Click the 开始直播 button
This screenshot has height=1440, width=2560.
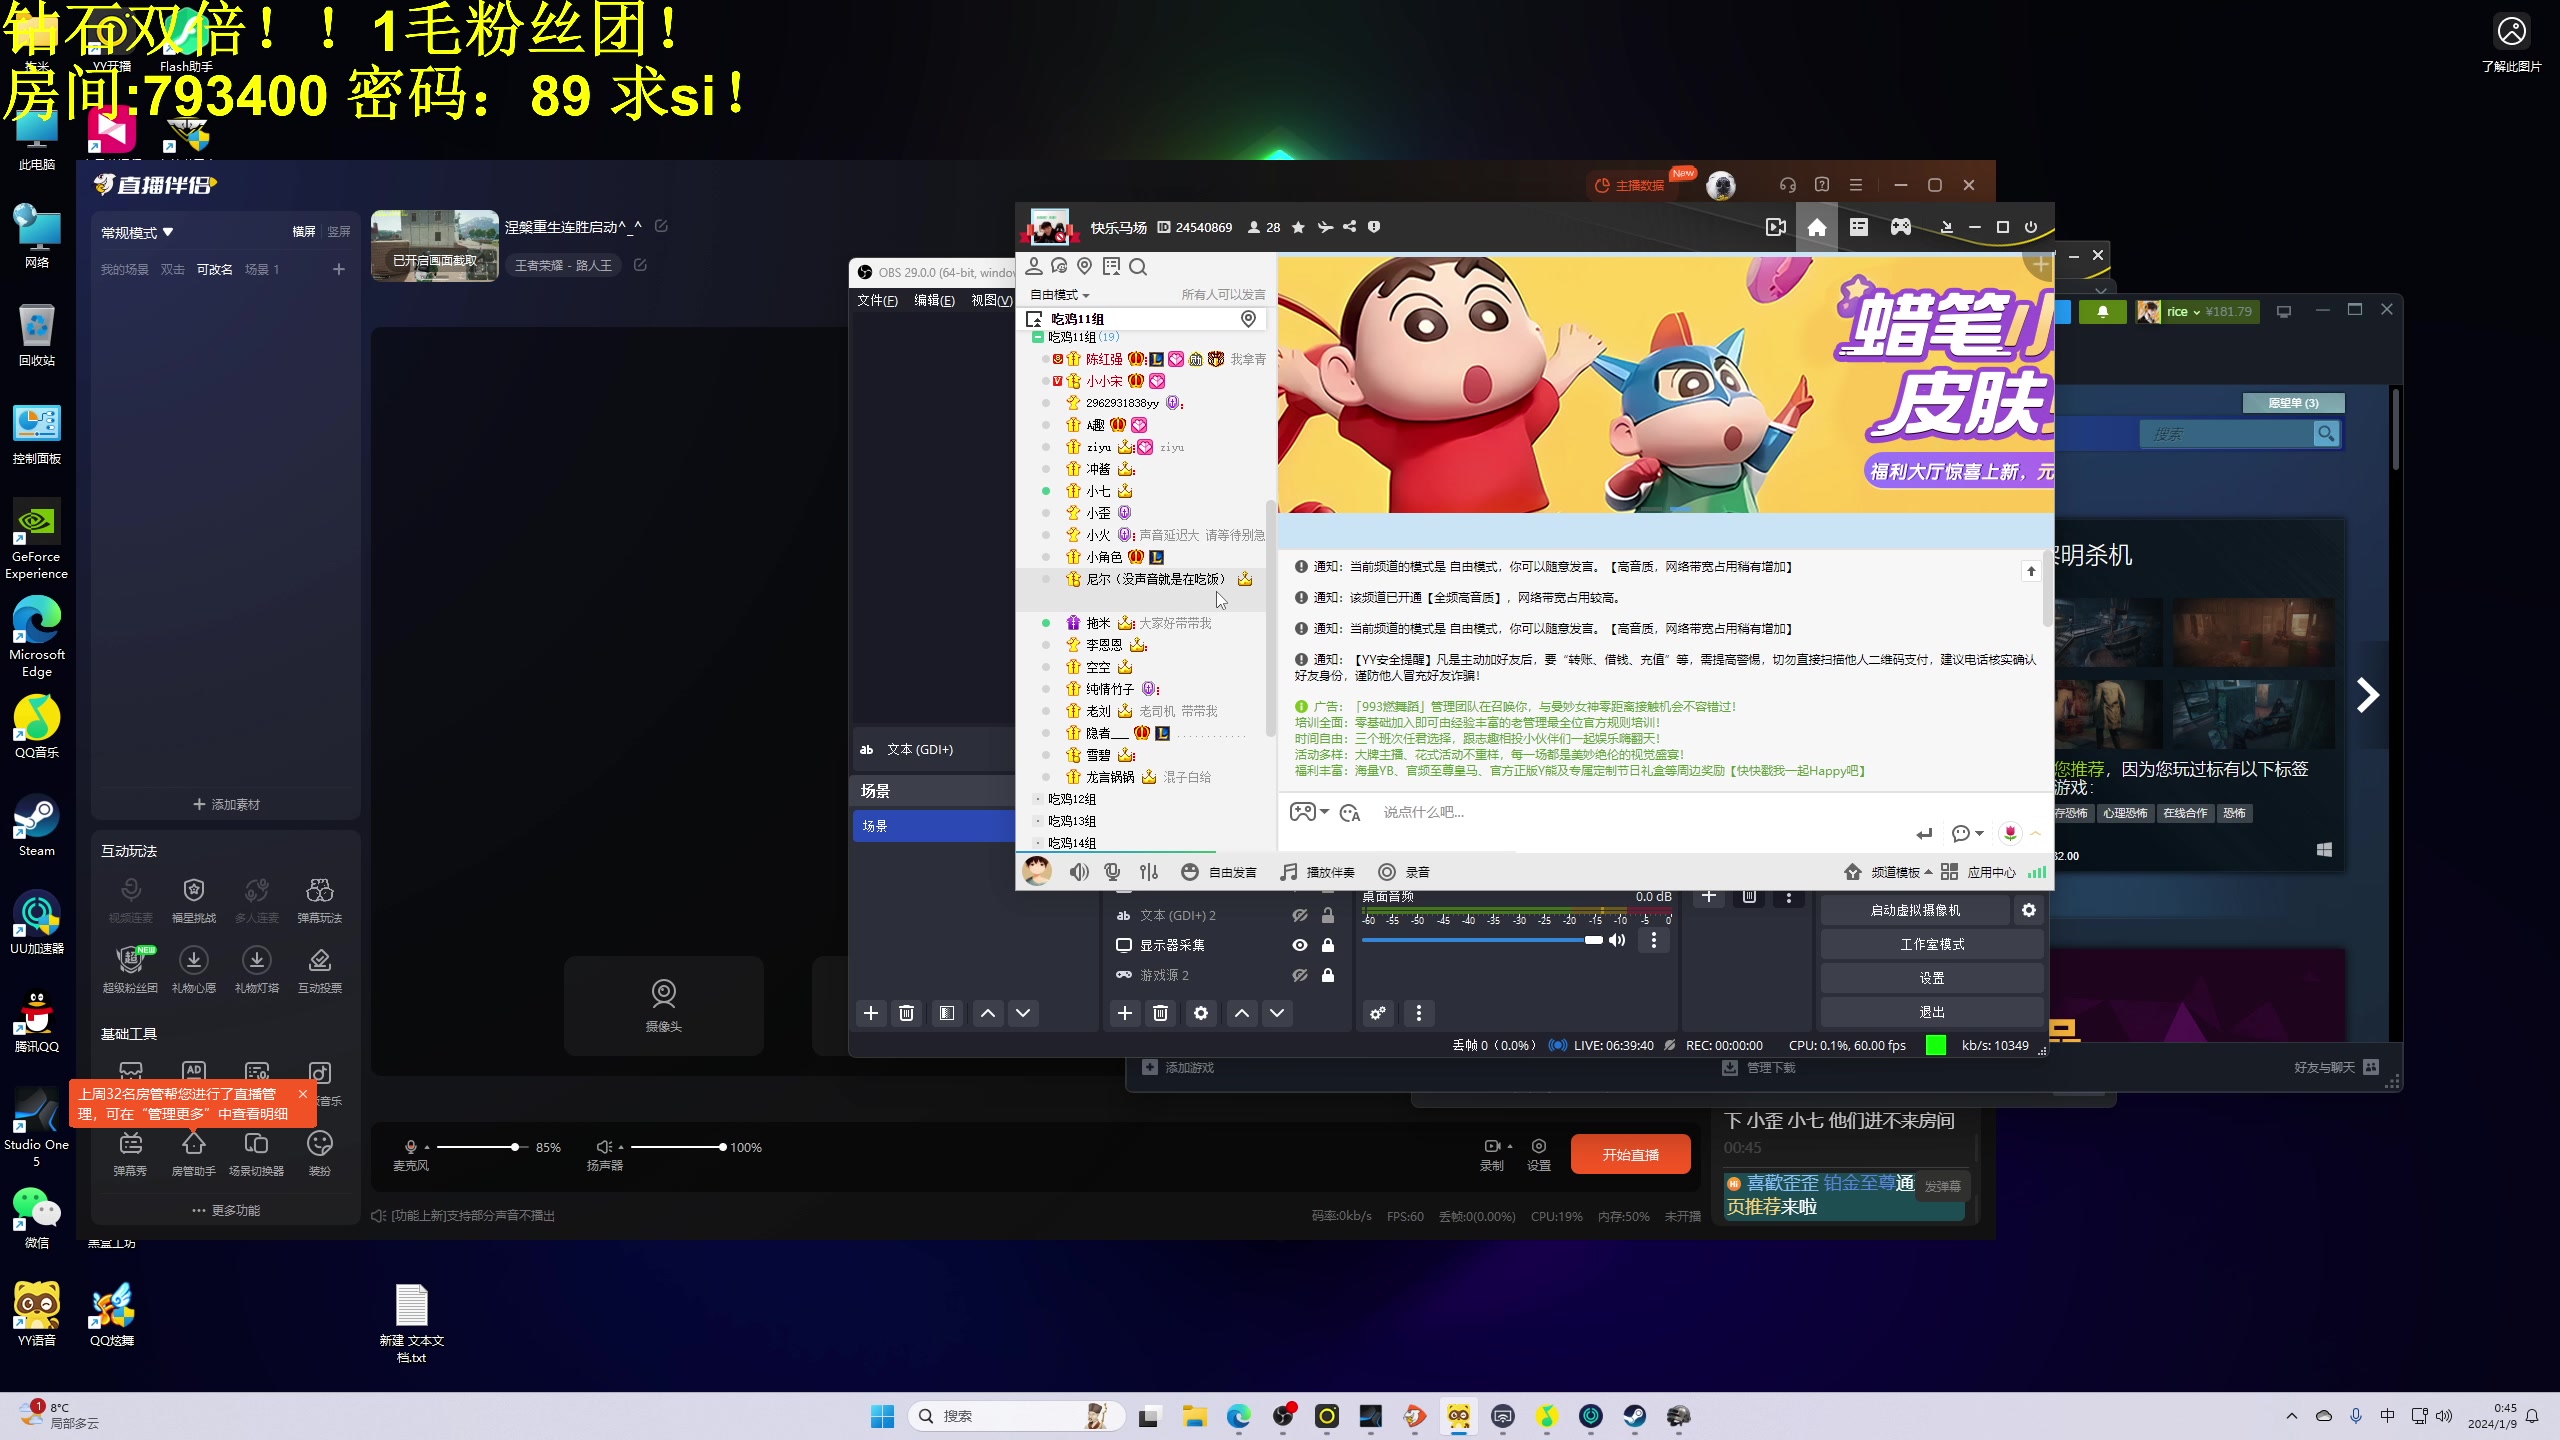click(x=1630, y=1155)
